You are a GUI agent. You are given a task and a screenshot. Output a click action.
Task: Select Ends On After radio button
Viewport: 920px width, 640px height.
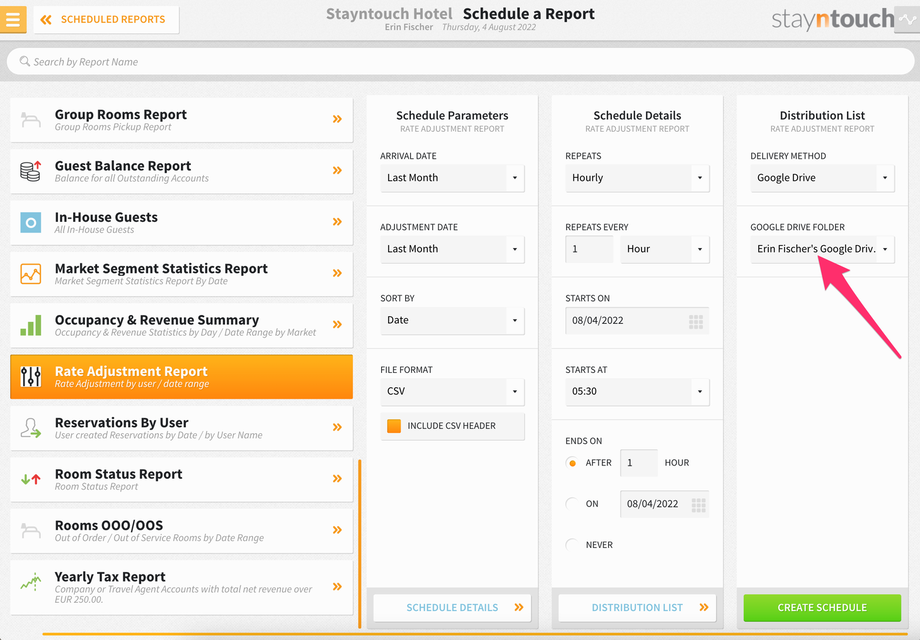tap(572, 463)
